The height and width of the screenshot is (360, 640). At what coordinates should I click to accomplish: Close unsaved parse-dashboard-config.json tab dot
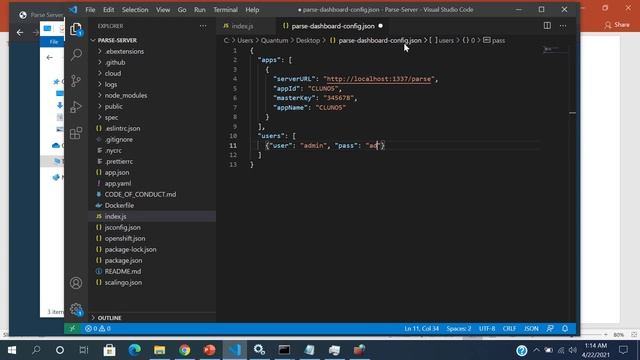pyautogui.click(x=380, y=26)
